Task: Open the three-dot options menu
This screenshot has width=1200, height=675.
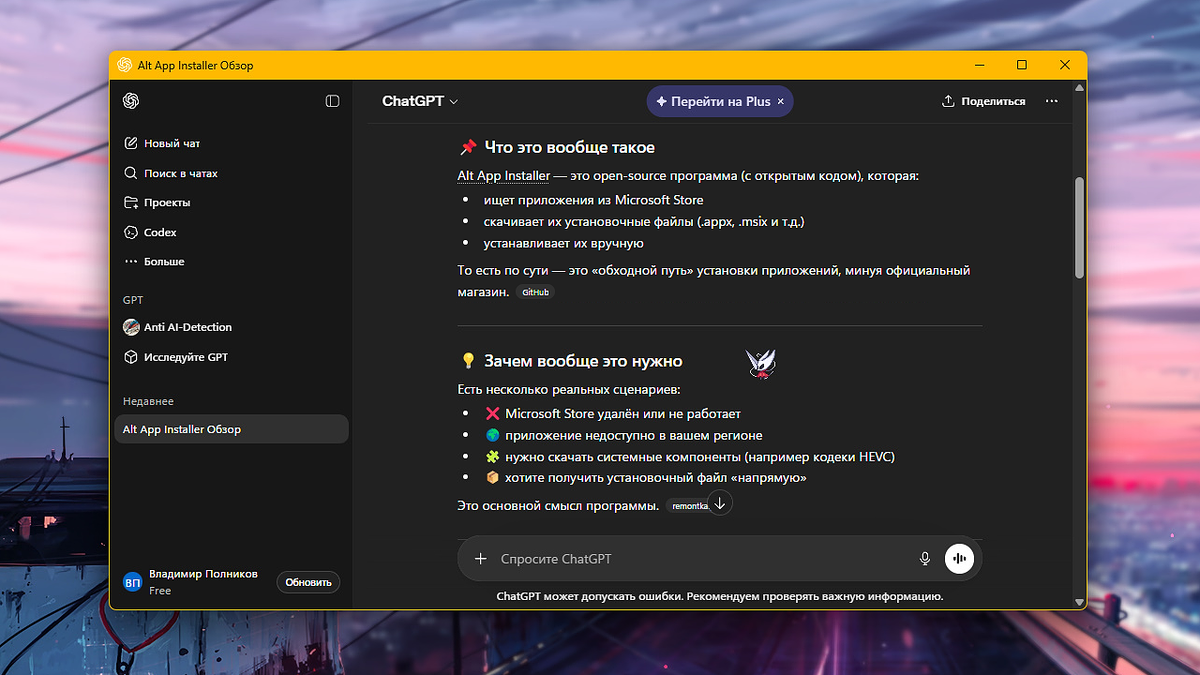Action: [1051, 101]
